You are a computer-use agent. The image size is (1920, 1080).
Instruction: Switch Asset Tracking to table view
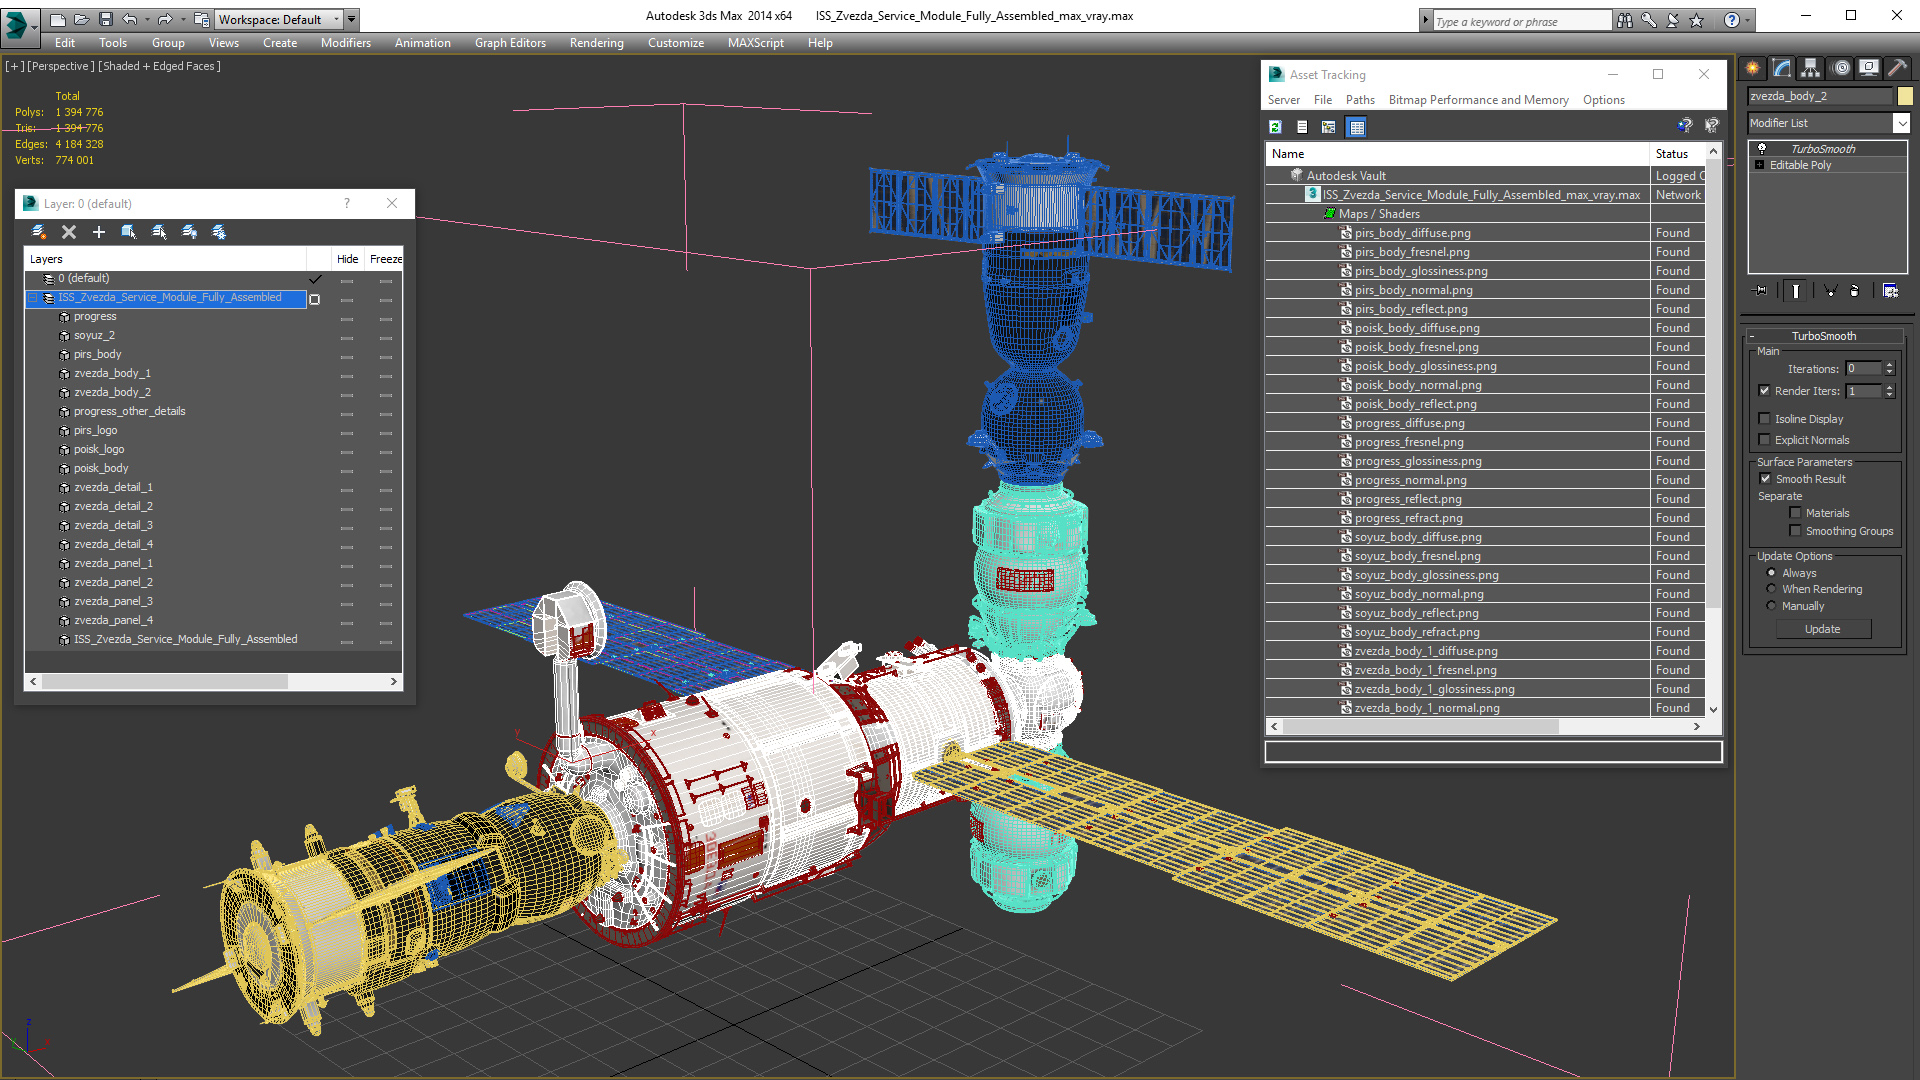coord(1356,127)
